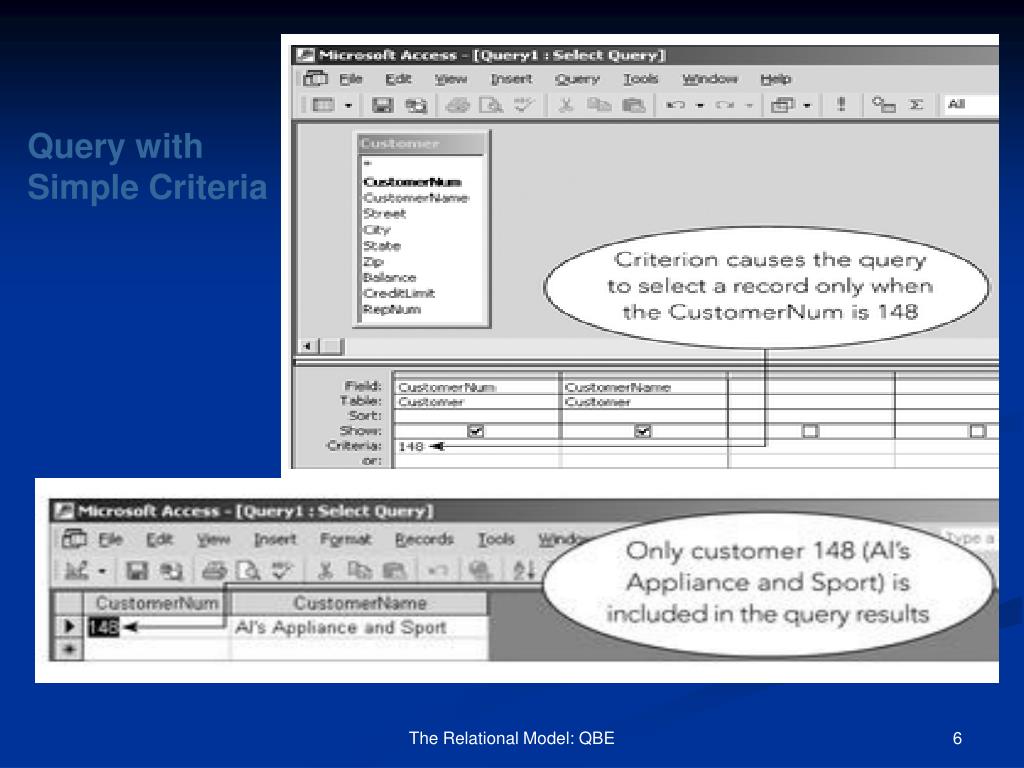Click Criteria cell containing 148 in design grid
Screen dimensions: 1024x768
477,447
